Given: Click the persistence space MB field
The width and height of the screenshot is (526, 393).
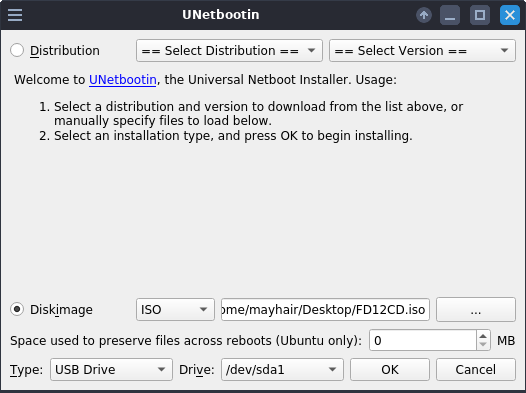Looking at the screenshot, I should (423, 340).
